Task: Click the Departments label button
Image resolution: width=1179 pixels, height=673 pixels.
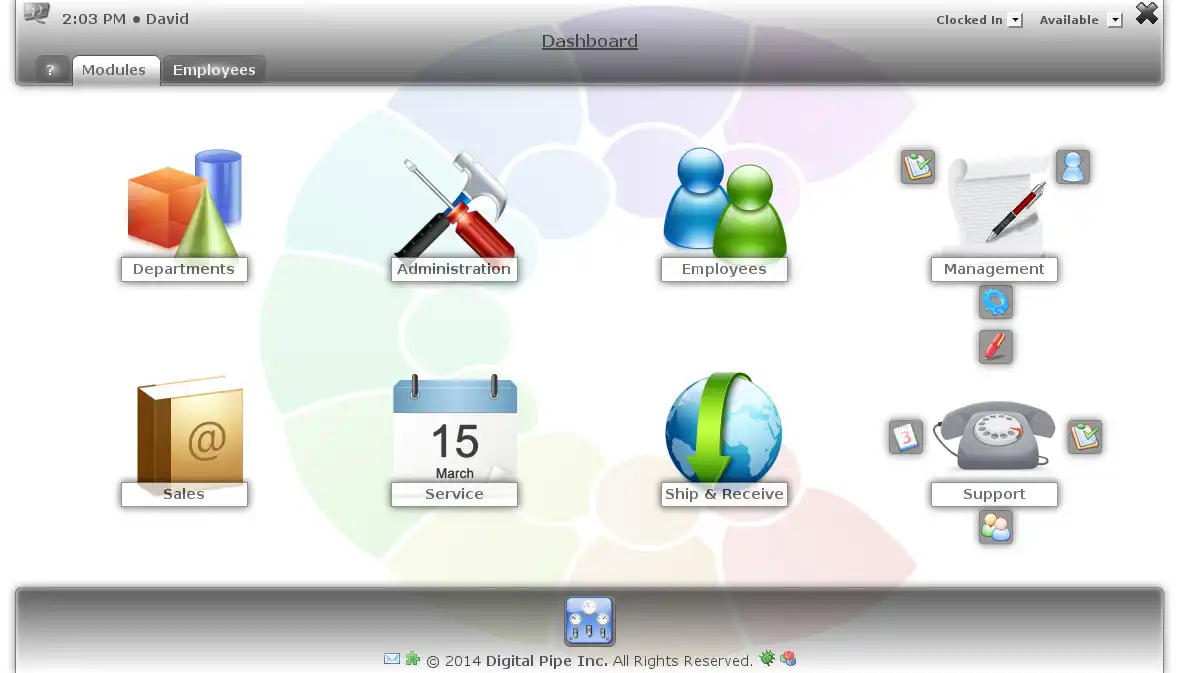Action: pos(184,269)
